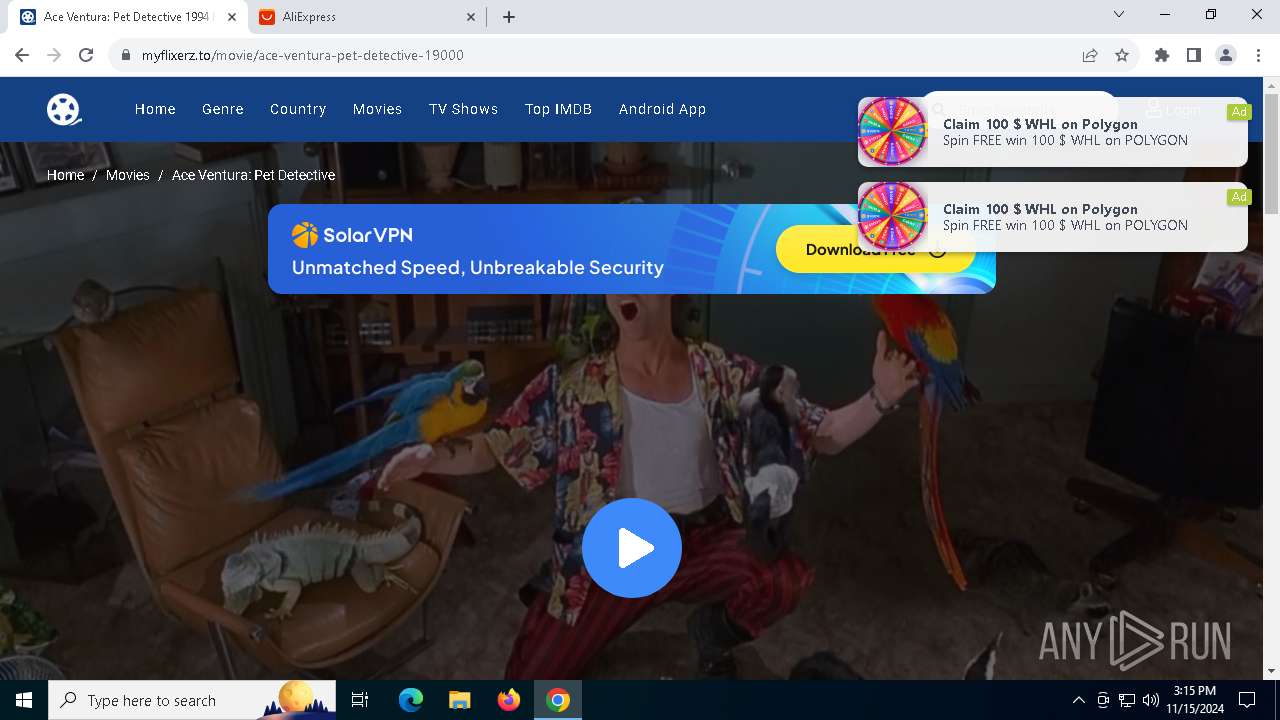1280x720 pixels.
Task: Open Chrome extensions puzzle icon
Action: coord(1162,55)
